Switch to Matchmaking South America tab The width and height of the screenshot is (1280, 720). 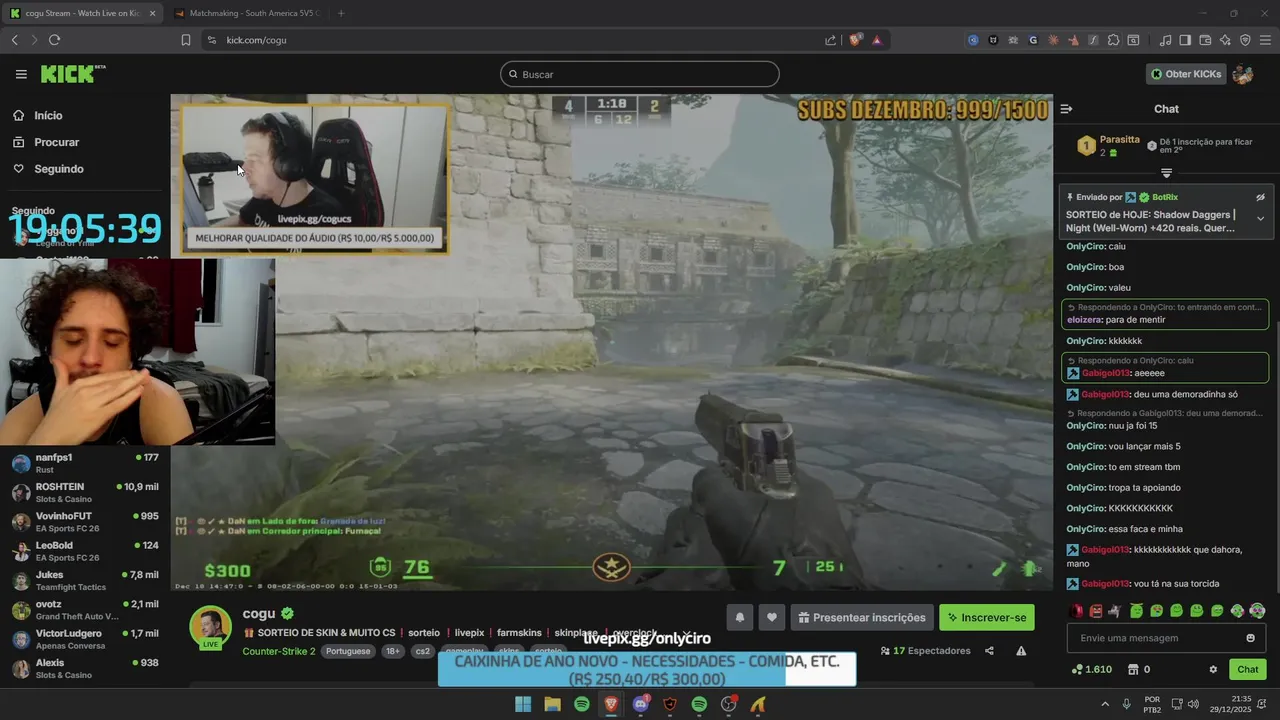tap(245, 13)
